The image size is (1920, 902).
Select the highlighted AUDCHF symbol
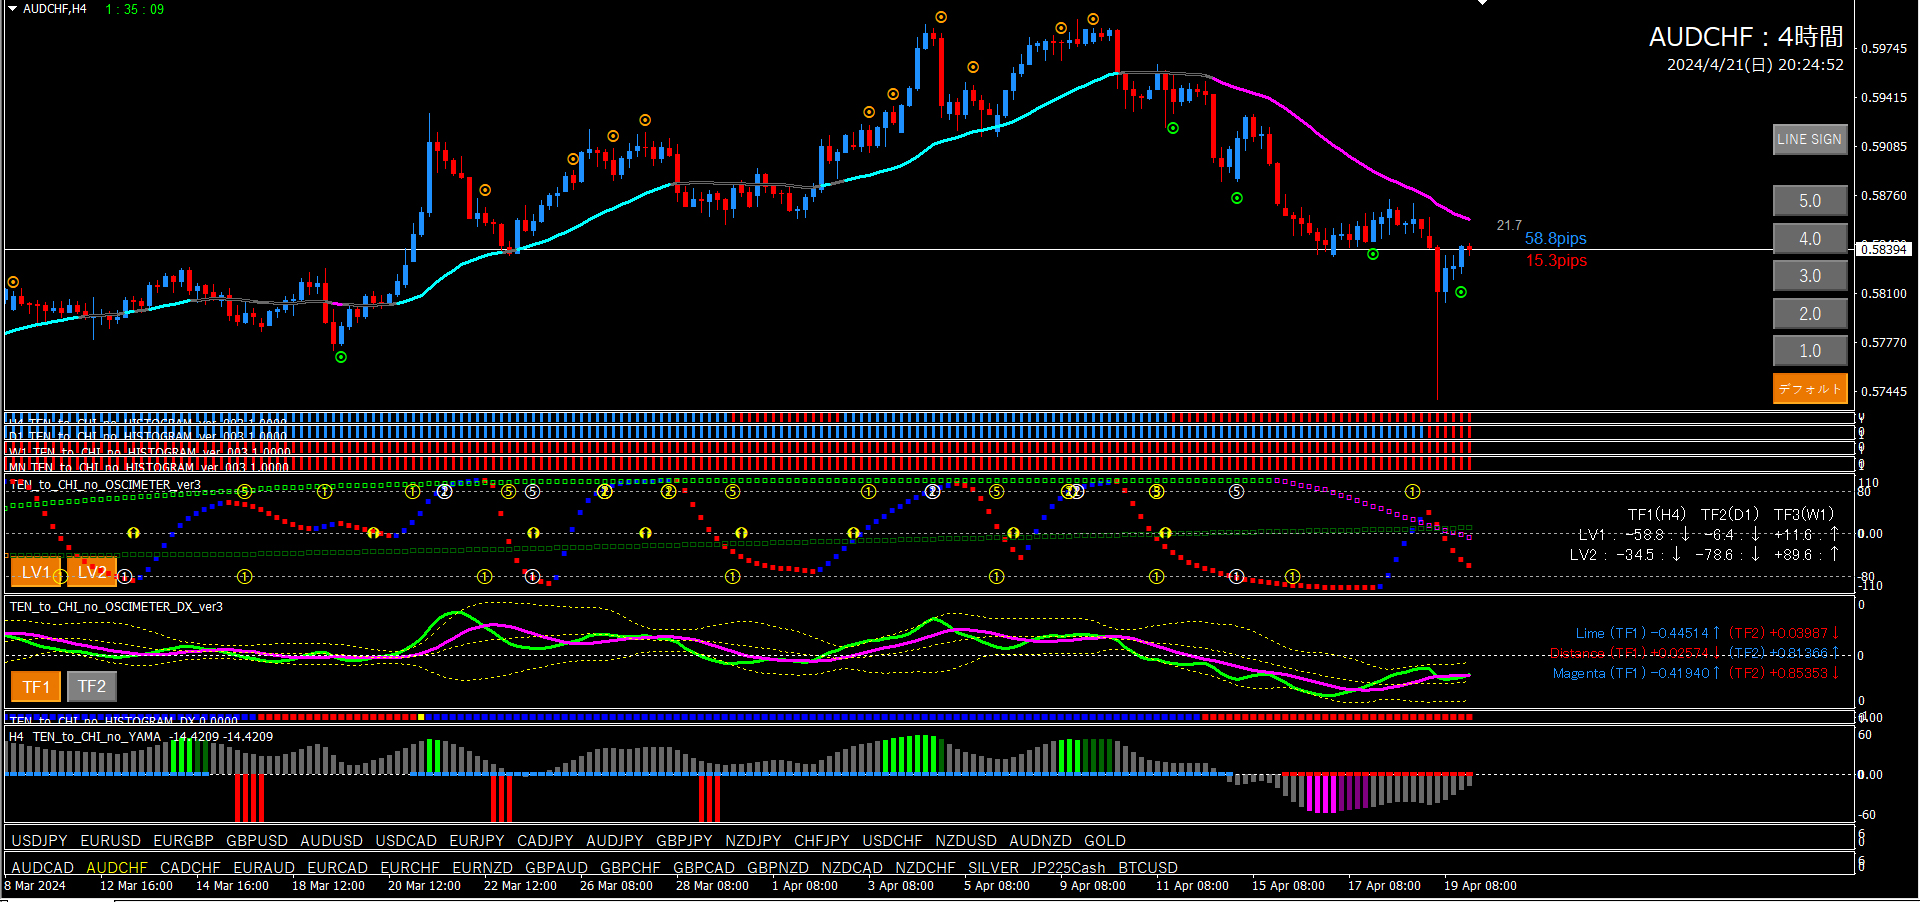[x=117, y=868]
